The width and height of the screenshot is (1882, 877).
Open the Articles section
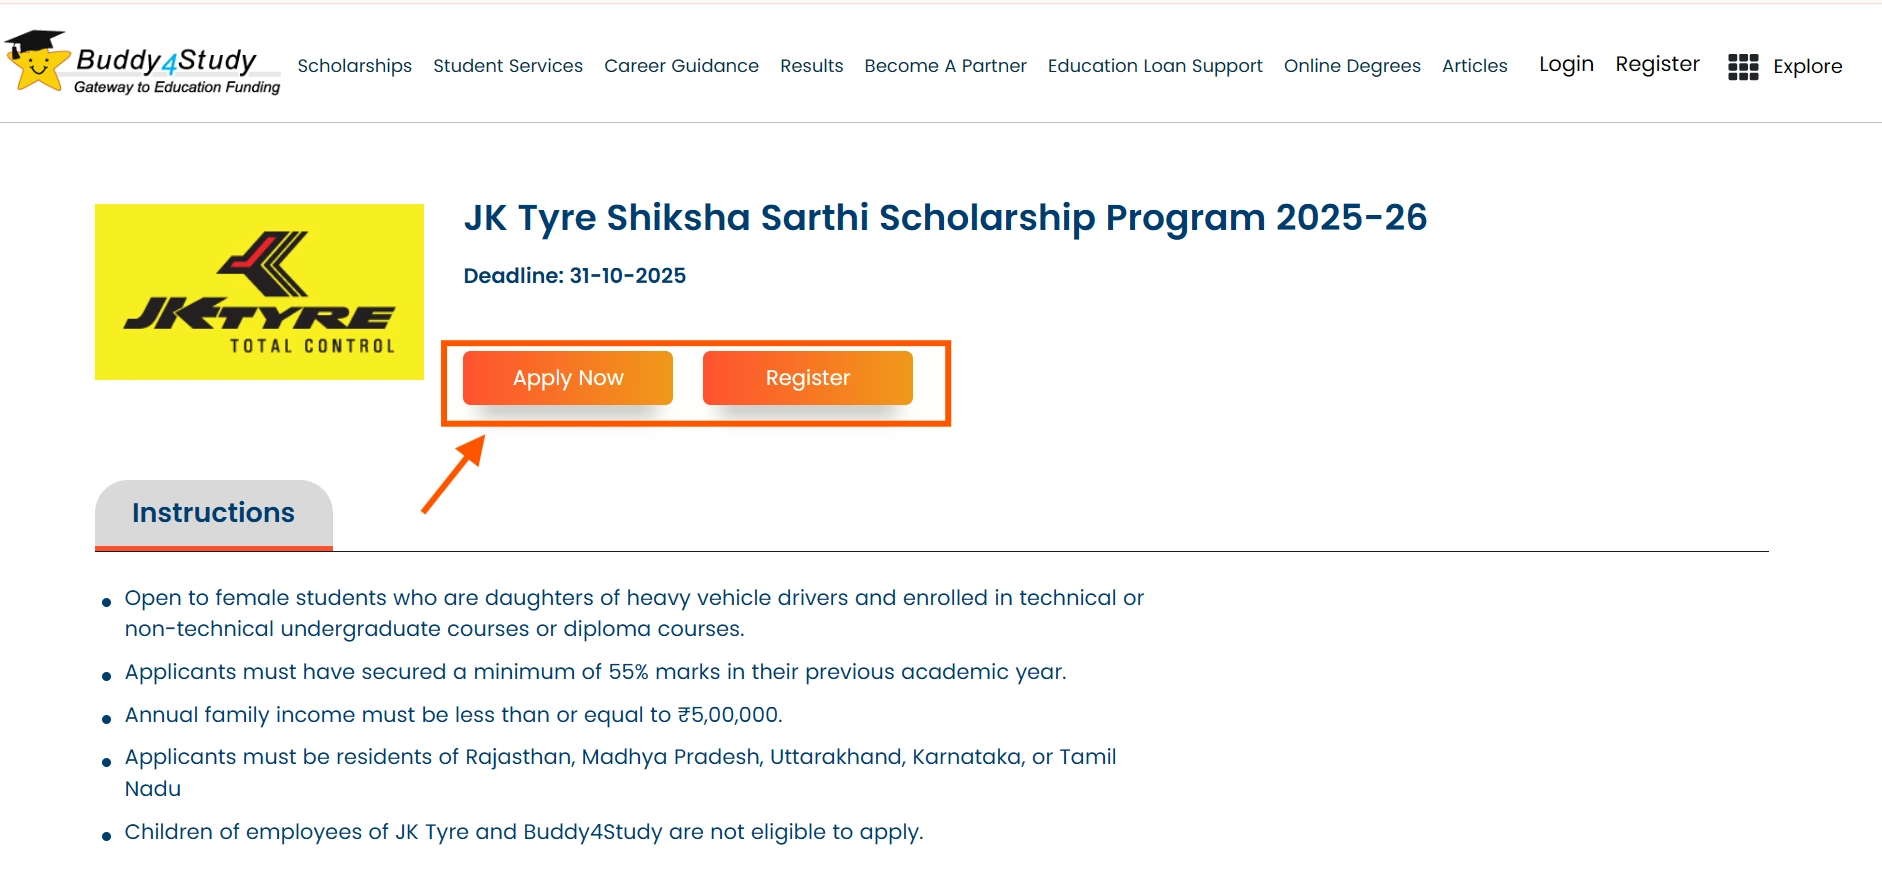point(1475,66)
